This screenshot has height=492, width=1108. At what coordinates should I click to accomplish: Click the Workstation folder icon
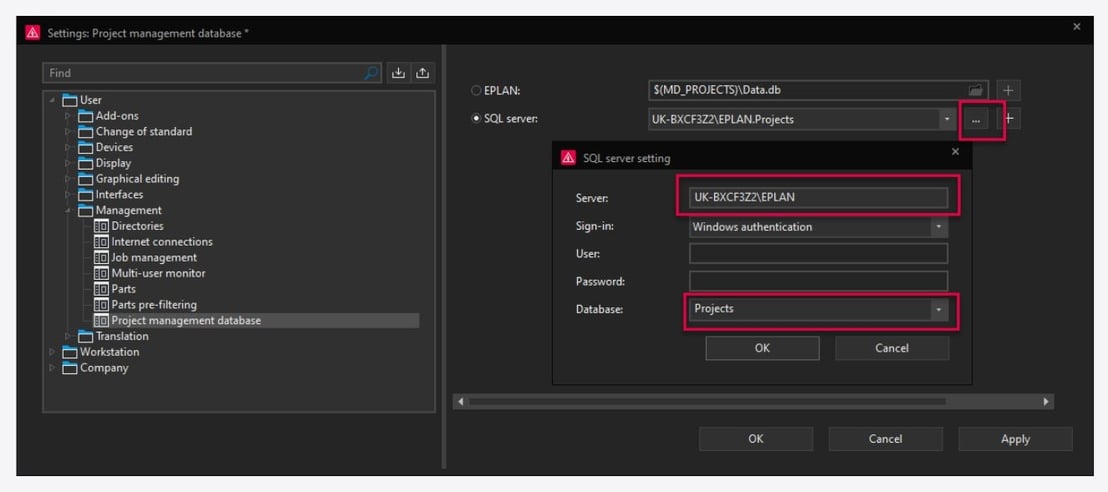point(70,352)
